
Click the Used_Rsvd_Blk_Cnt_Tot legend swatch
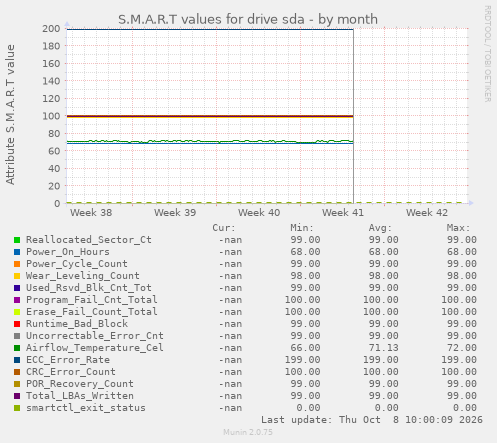pos(17,288)
